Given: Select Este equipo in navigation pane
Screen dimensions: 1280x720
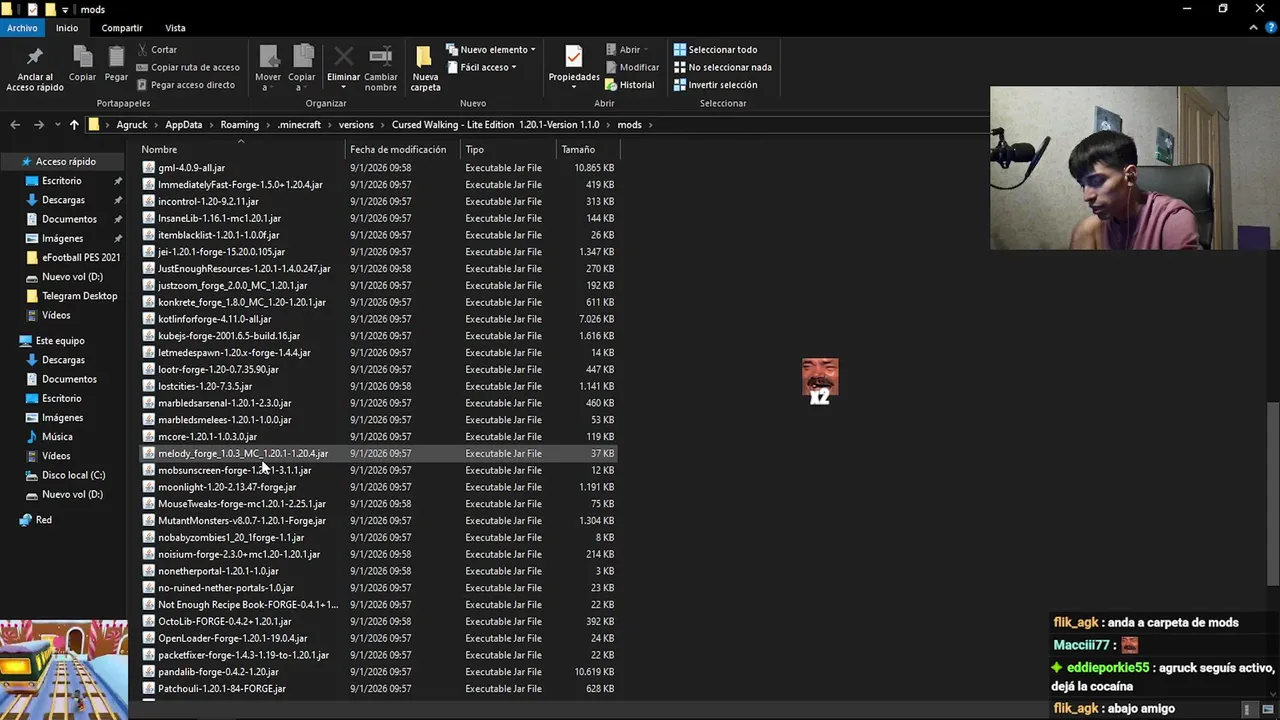Looking at the screenshot, I should tap(60, 341).
